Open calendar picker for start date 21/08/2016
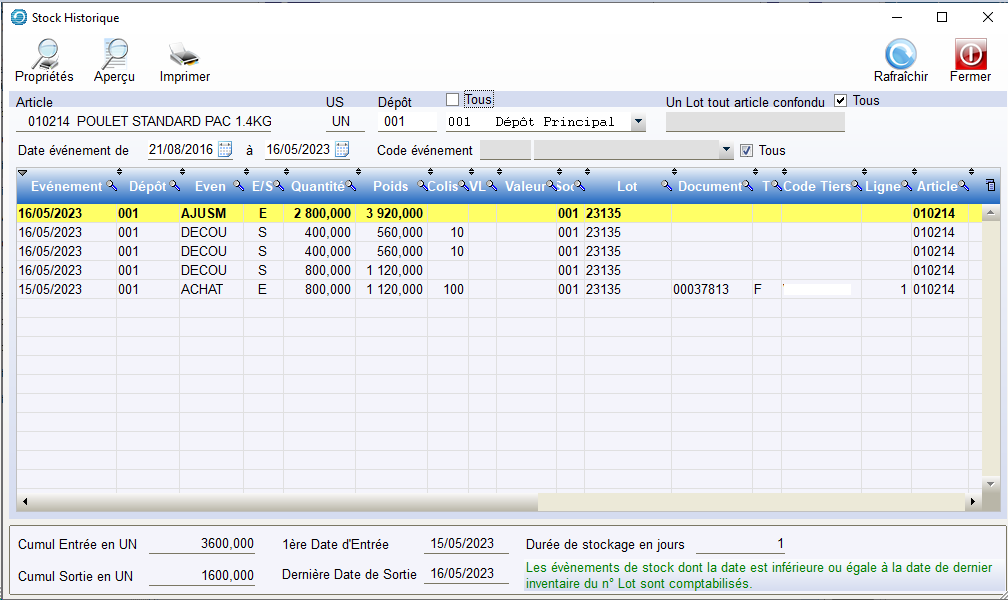This screenshot has height=601, width=1008. [225, 150]
